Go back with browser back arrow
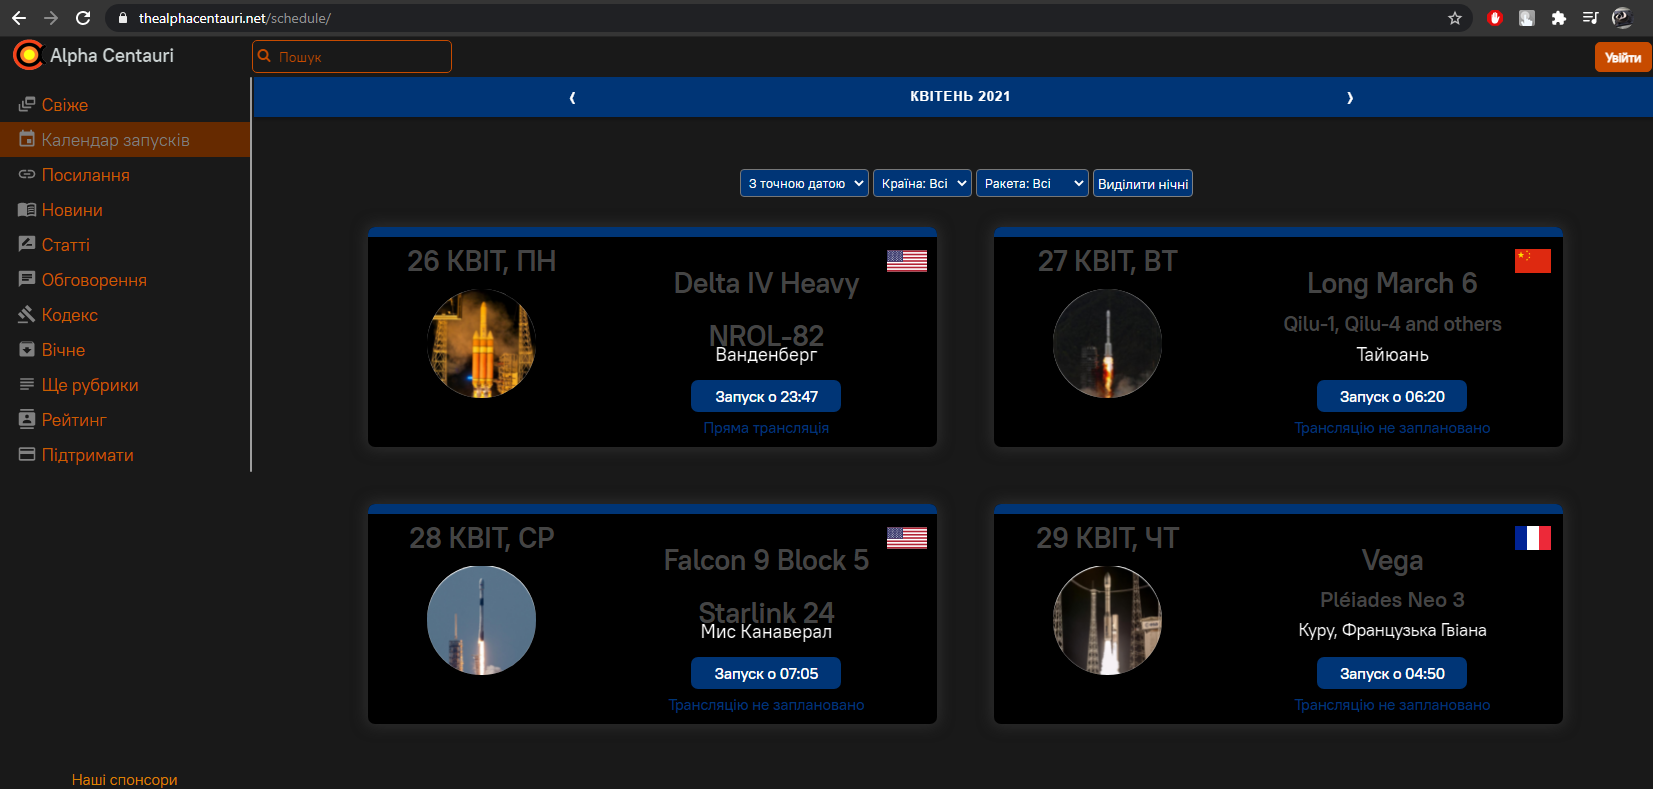1653x789 pixels. pos(19,18)
